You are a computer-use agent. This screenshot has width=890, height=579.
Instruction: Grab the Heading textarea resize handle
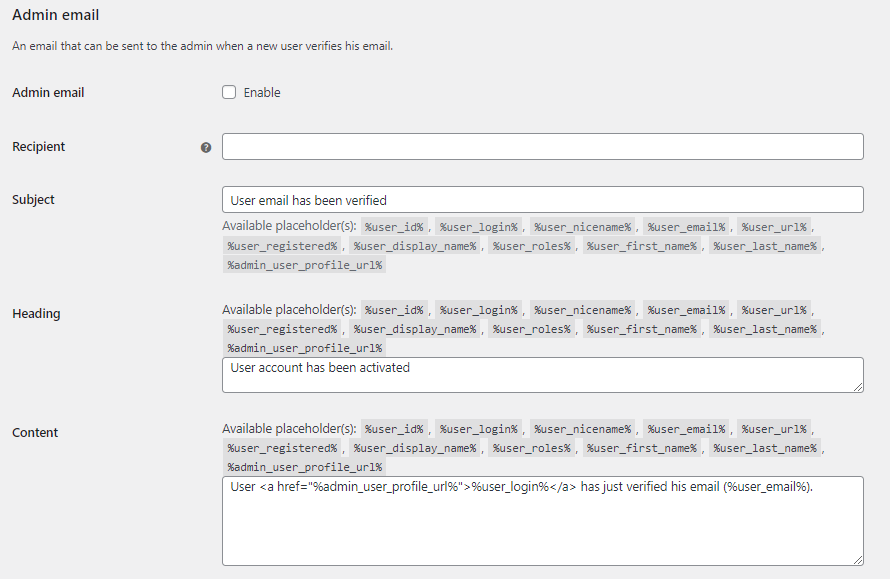[x=858, y=387]
